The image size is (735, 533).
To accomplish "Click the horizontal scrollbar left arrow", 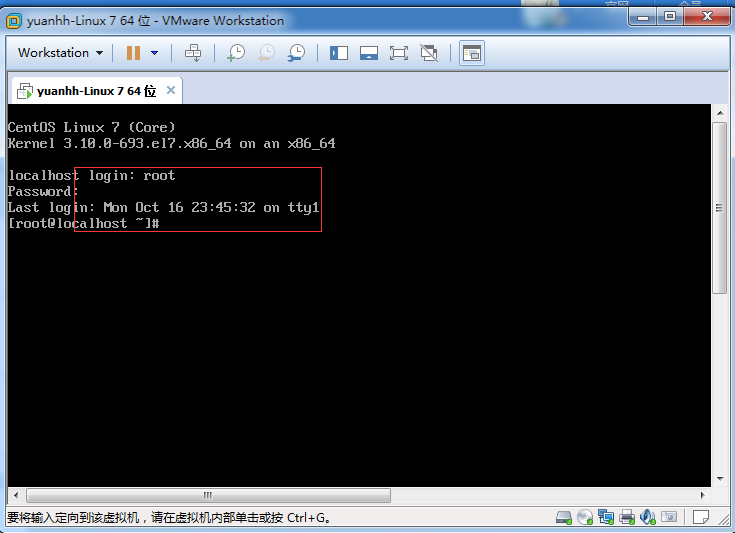I will click(x=16, y=495).
